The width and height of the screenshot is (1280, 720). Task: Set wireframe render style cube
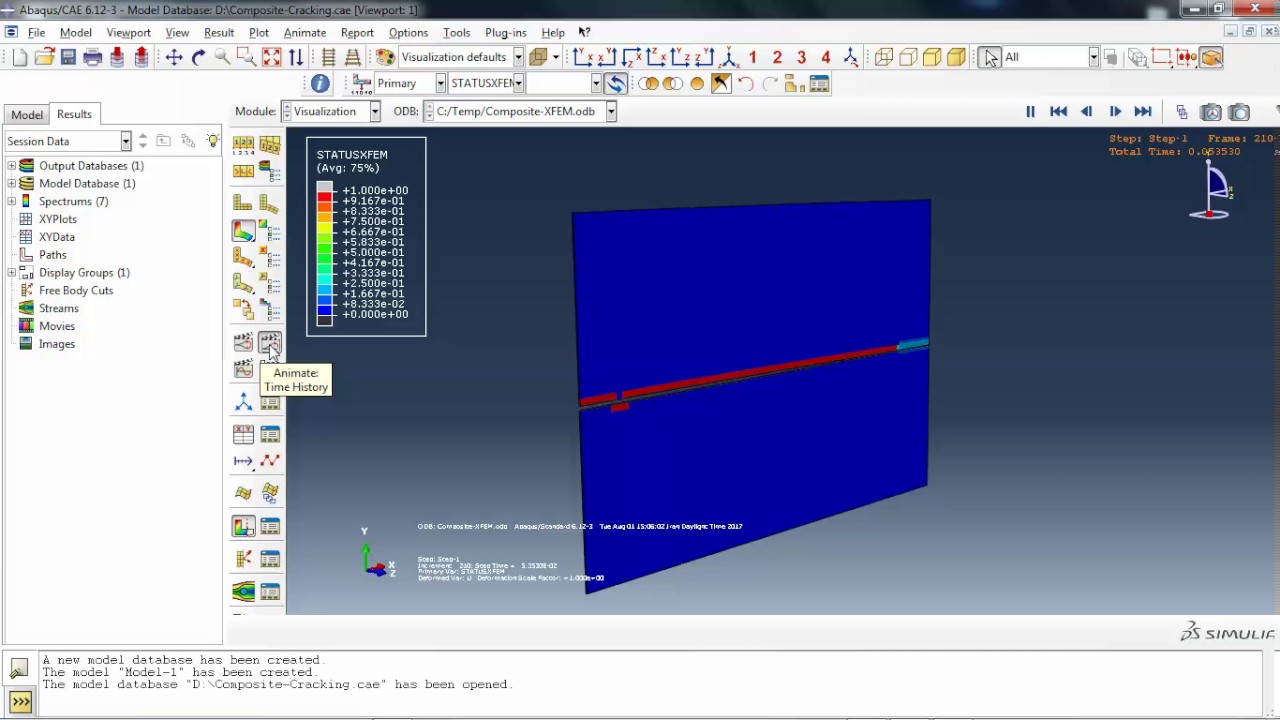pos(884,58)
